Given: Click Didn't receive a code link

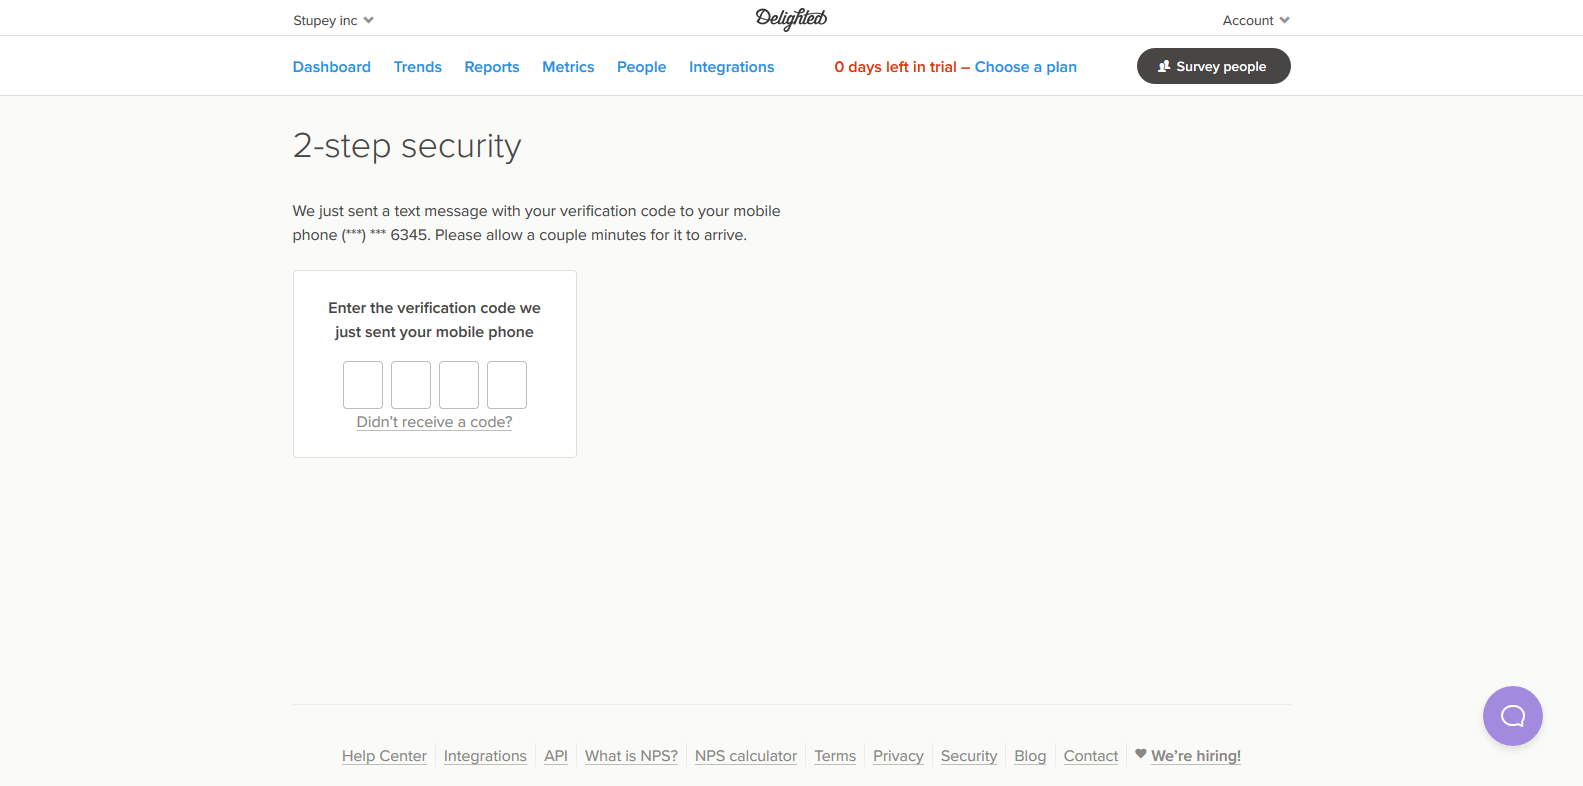Looking at the screenshot, I should tap(434, 422).
